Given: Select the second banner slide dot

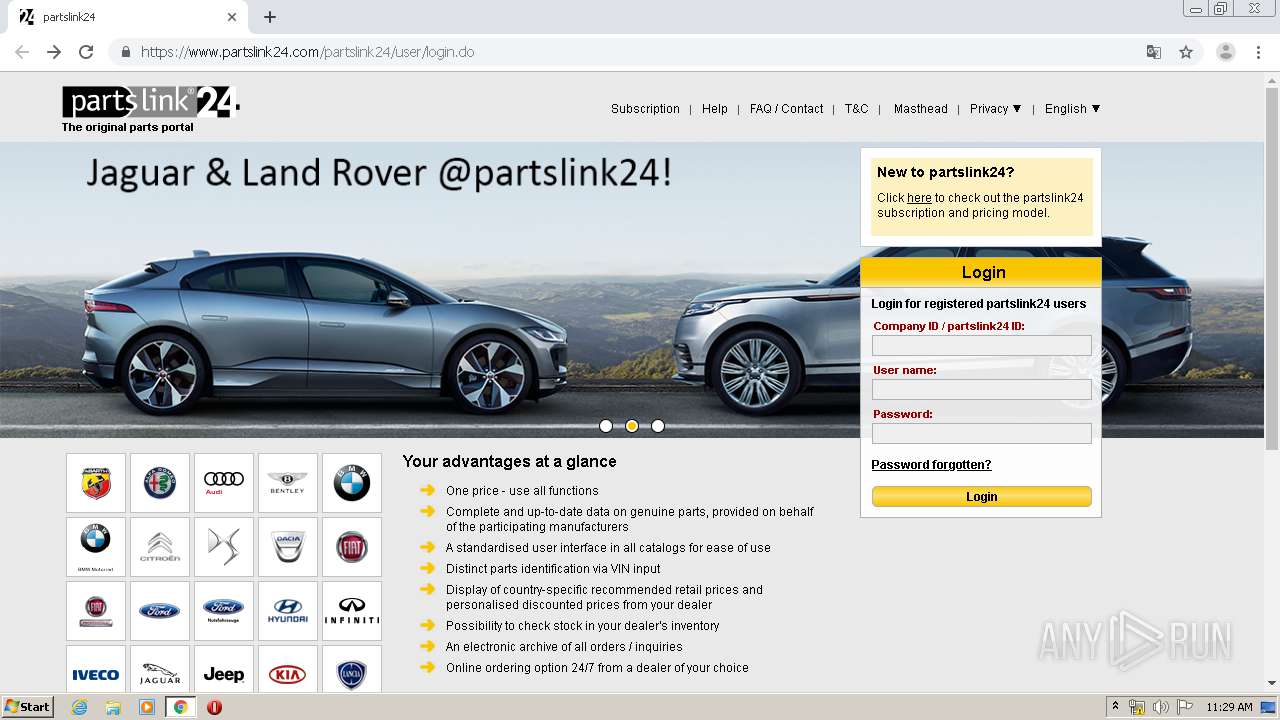Looking at the screenshot, I should [632, 426].
